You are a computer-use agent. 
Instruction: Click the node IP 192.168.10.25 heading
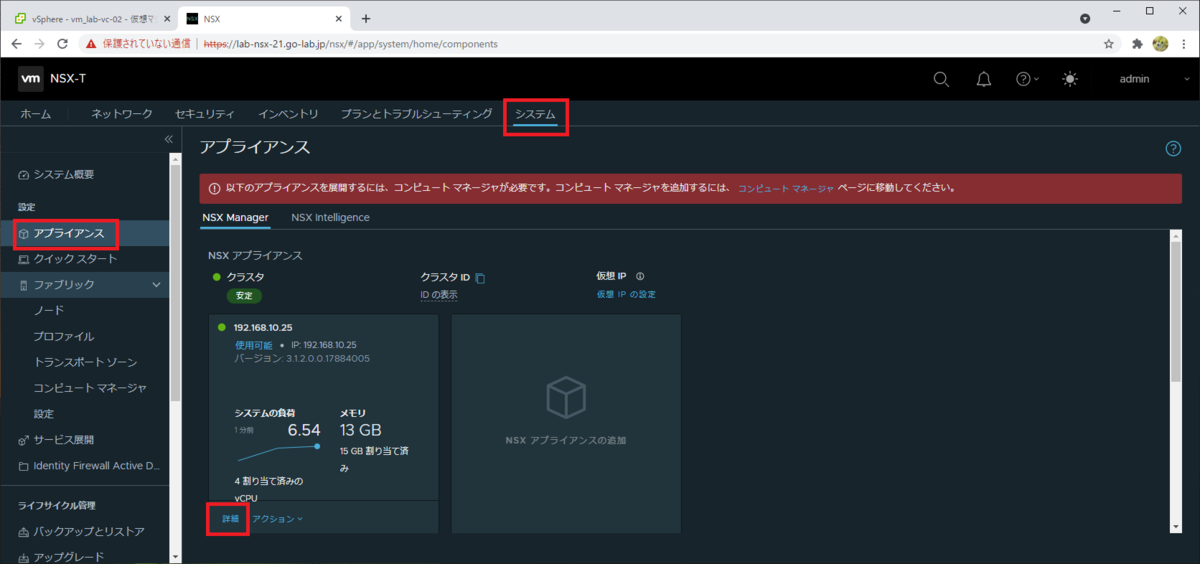coord(263,328)
